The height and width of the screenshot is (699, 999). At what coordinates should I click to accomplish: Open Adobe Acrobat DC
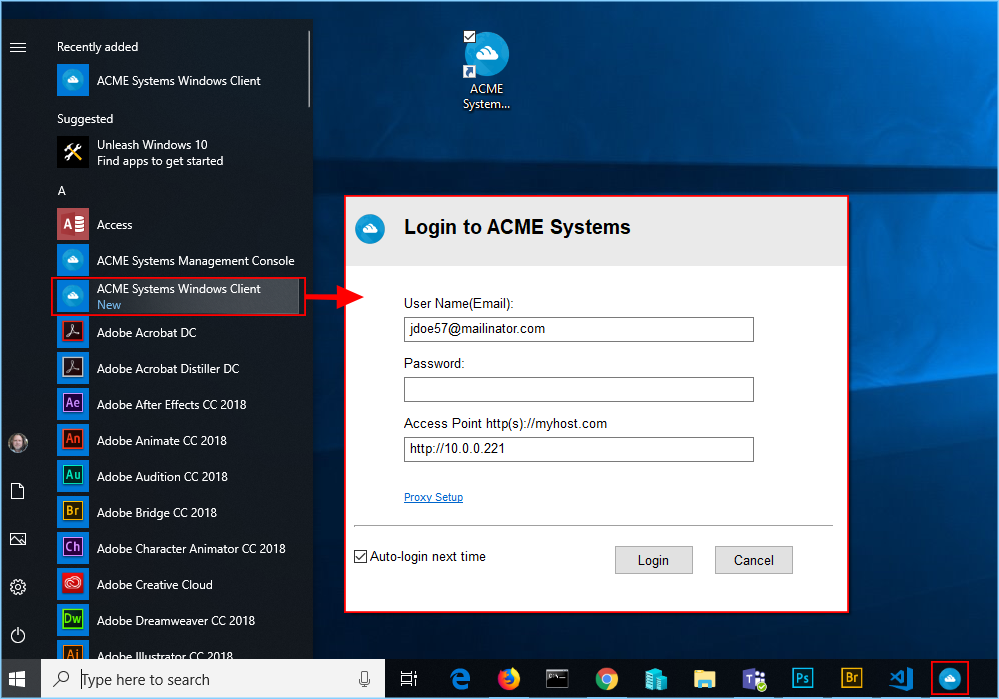pos(177,333)
